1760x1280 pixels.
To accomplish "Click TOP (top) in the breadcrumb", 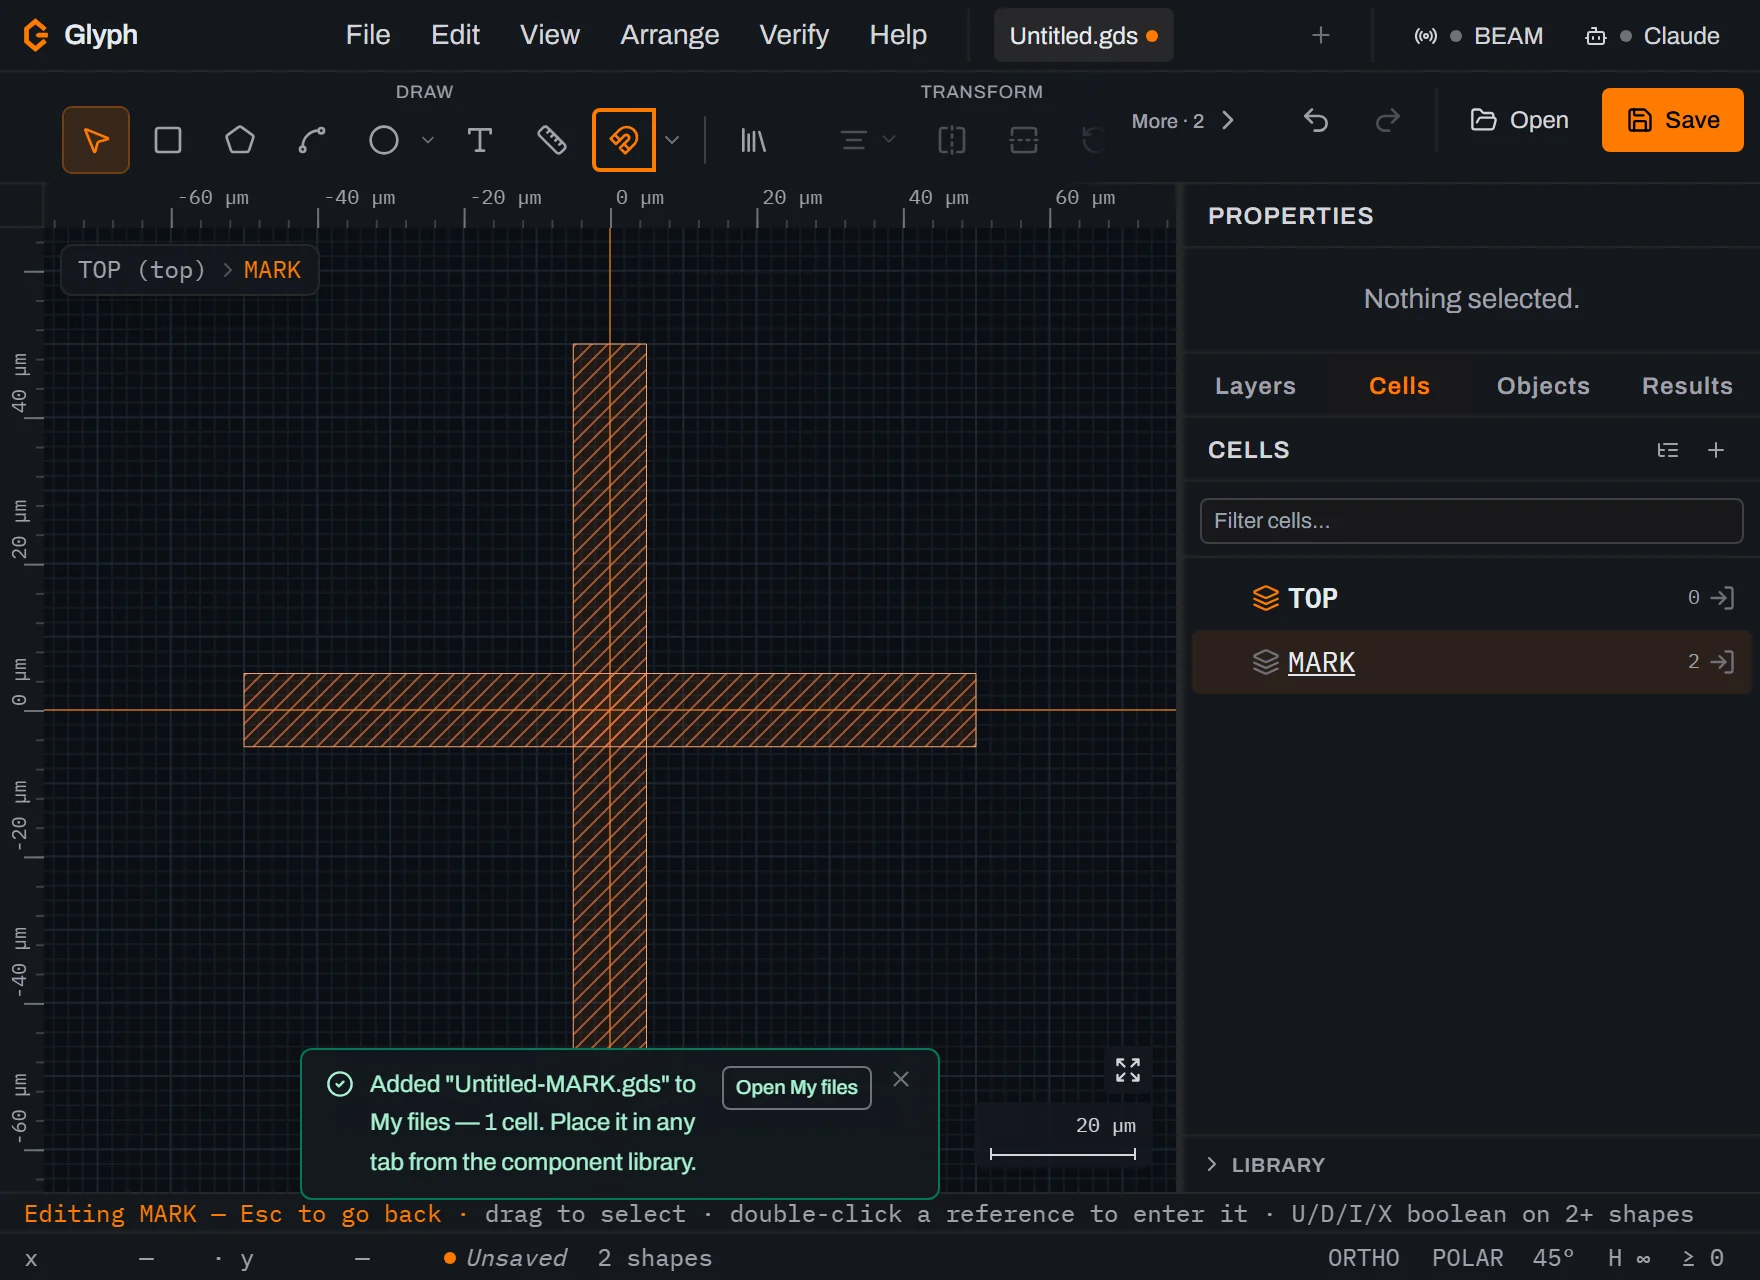I will click(x=141, y=270).
